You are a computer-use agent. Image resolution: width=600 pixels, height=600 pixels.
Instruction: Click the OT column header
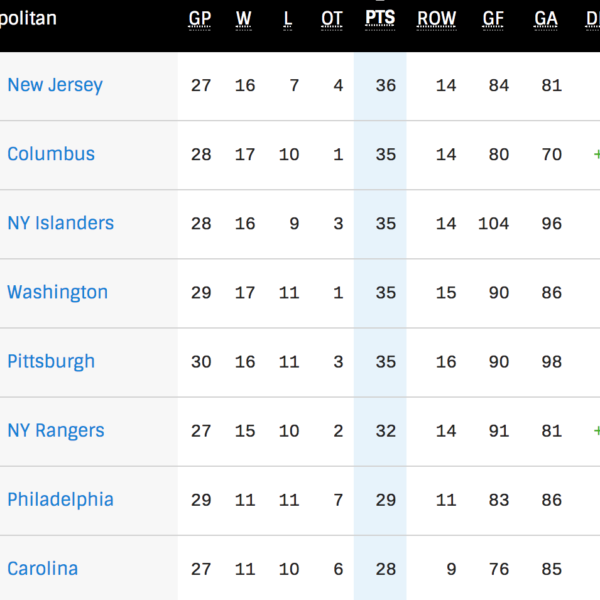point(332,19)
